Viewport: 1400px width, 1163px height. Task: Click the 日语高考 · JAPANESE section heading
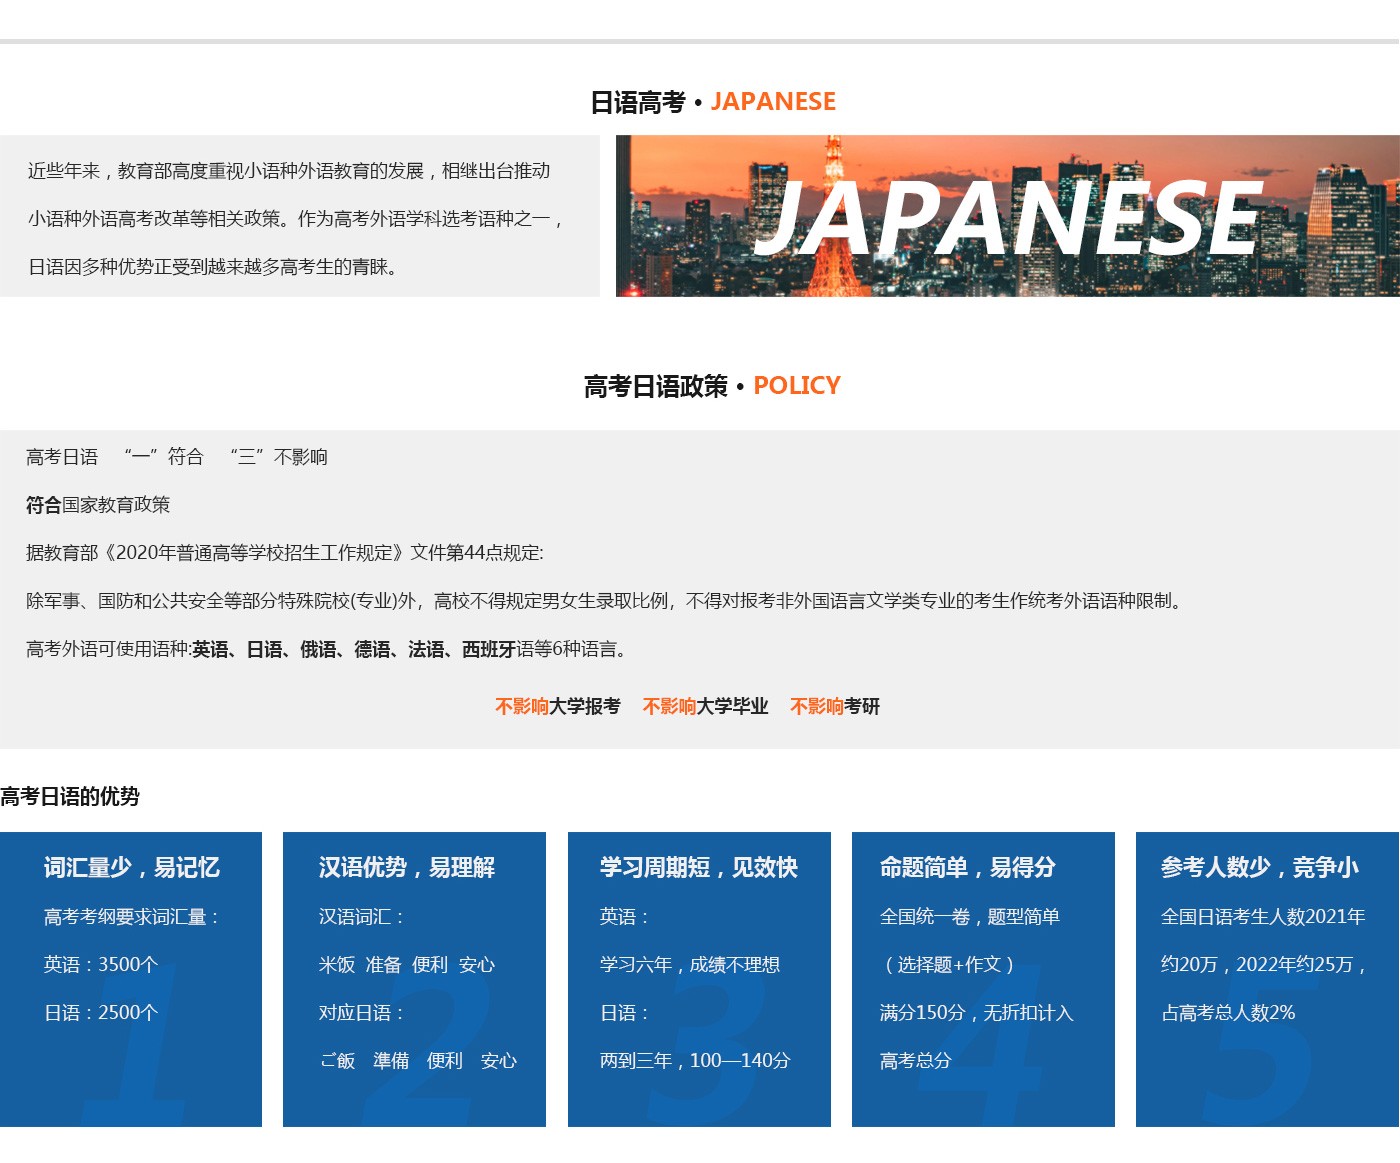click(x=712, y=102)
